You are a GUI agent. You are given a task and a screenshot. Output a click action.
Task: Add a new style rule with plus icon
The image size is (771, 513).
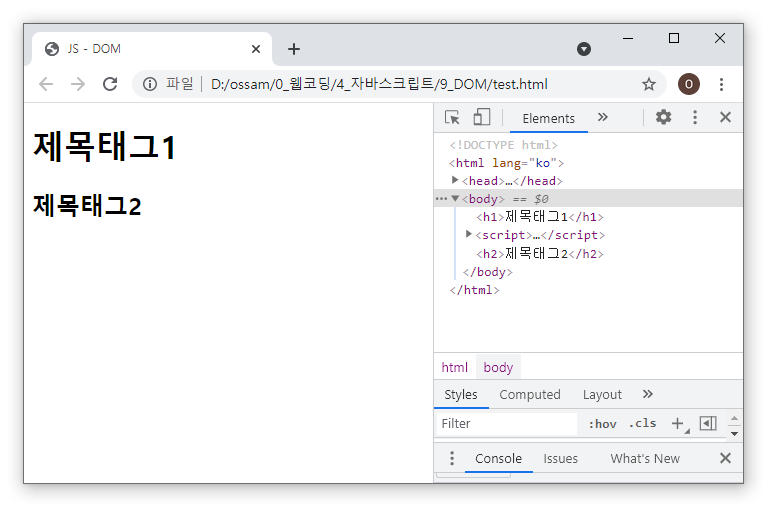pyautogui.click(x=679, y=423)
